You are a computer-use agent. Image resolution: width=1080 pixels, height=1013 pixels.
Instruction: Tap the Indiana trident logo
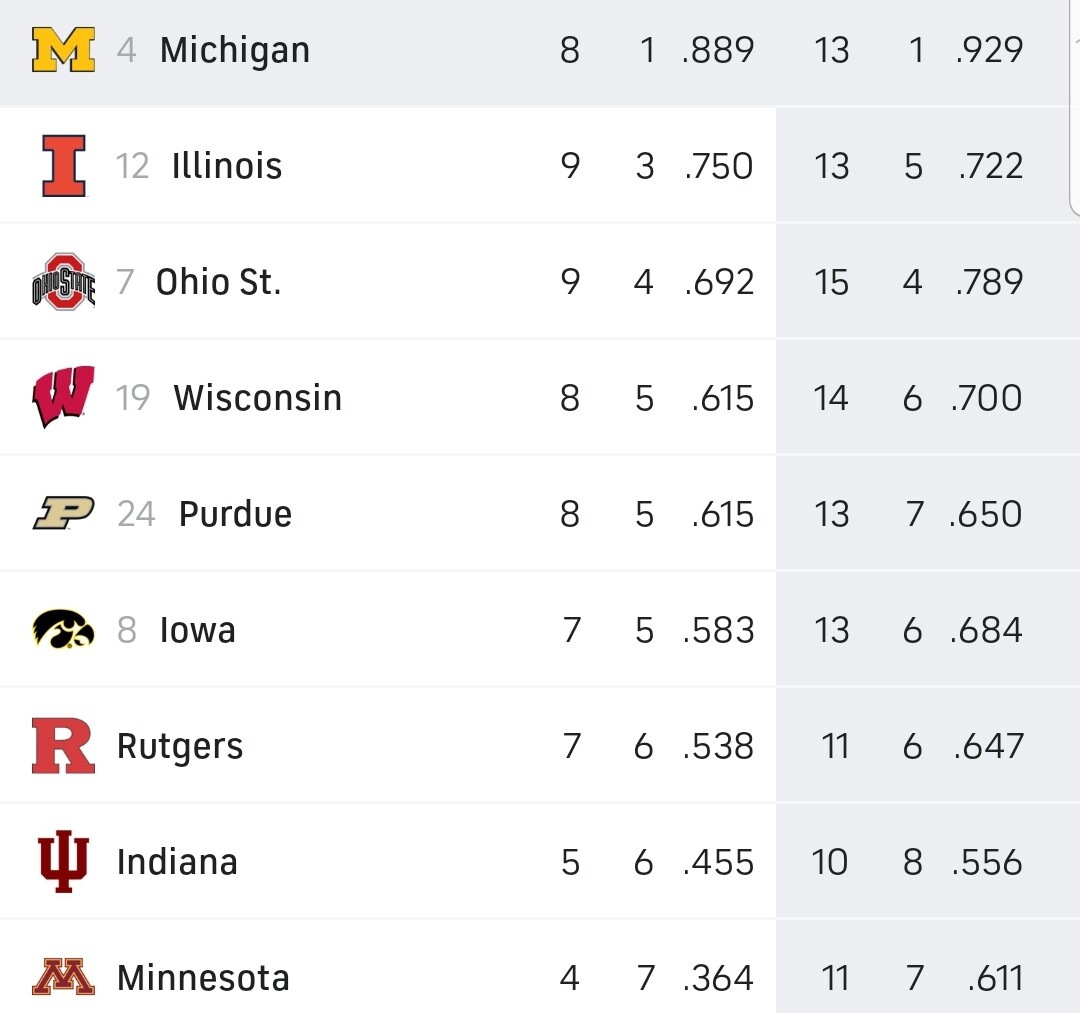[x=63, y=861]
